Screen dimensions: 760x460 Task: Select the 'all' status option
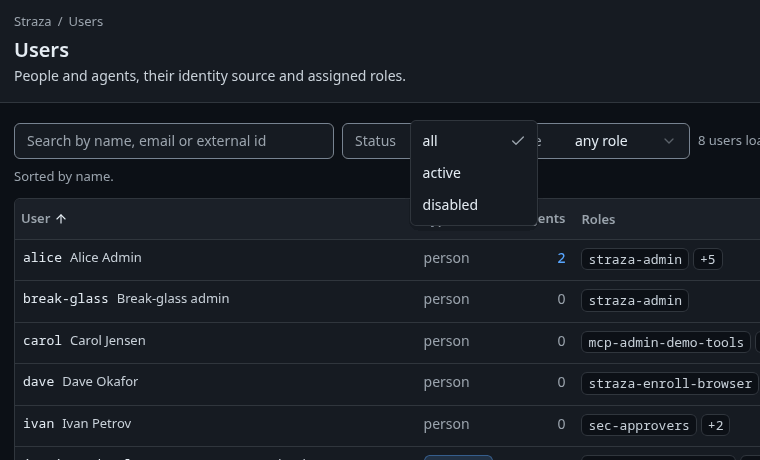tap(474, 141)
